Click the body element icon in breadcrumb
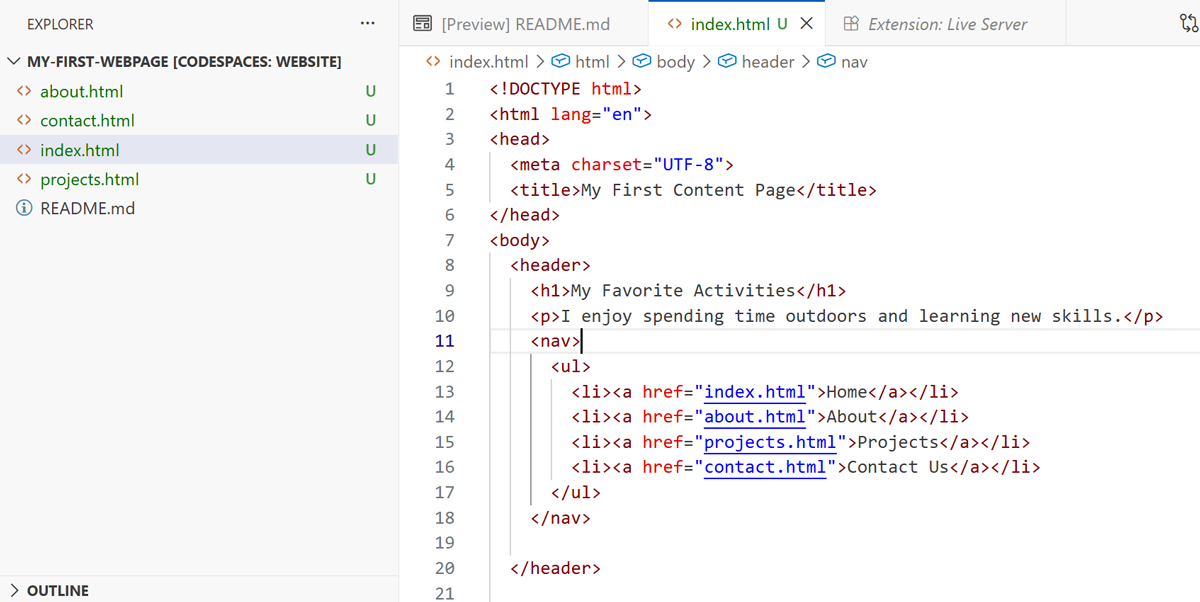This screenshot has width=1200, height=602. [642, 62]
